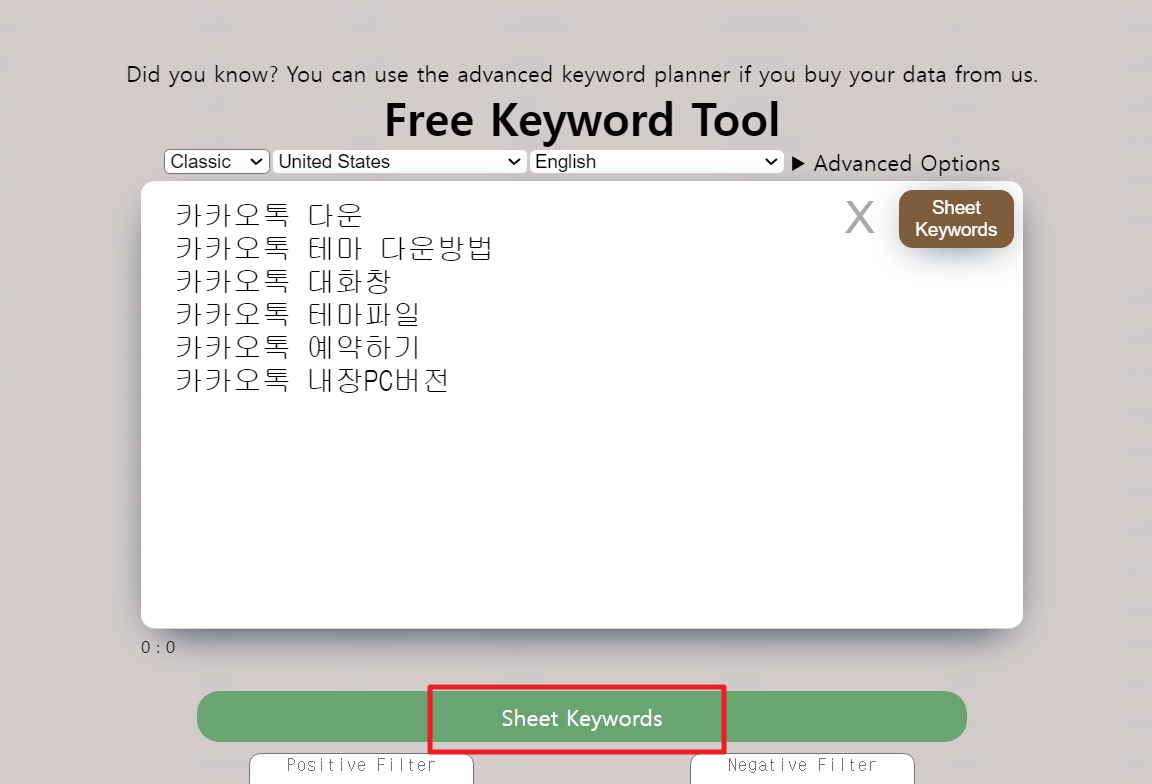Click inside the Negative Filter field
The width and height of the screenshot is (1152, 784).
[803, 766]
